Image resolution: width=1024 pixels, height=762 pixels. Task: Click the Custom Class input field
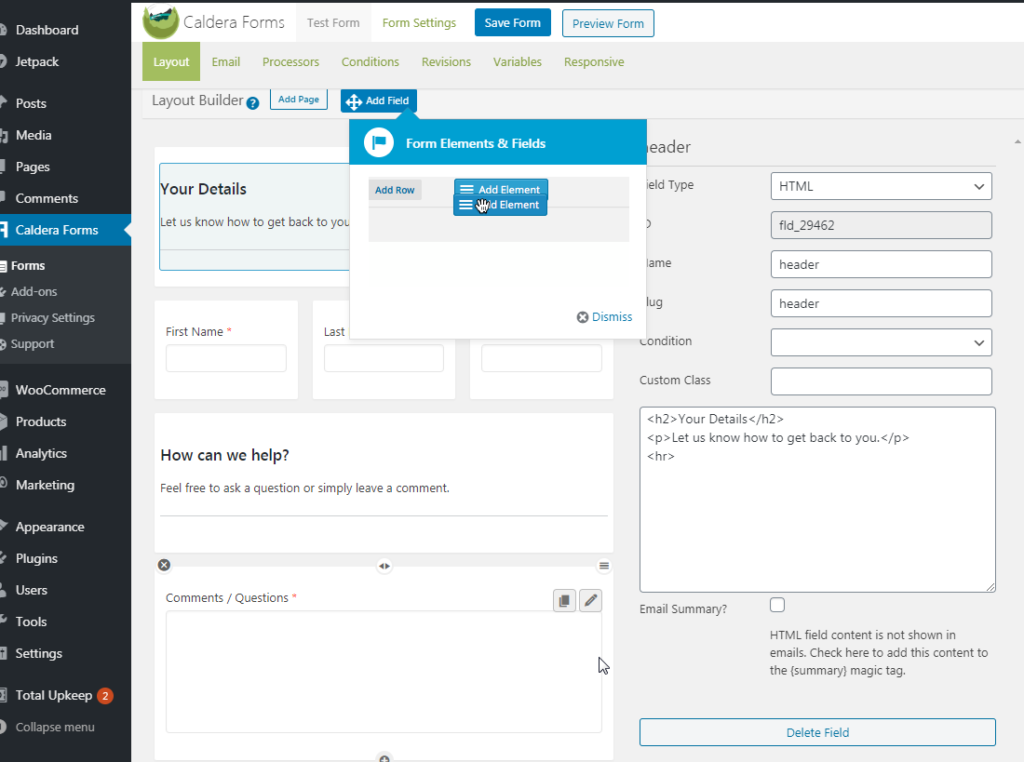pos(881,381)
